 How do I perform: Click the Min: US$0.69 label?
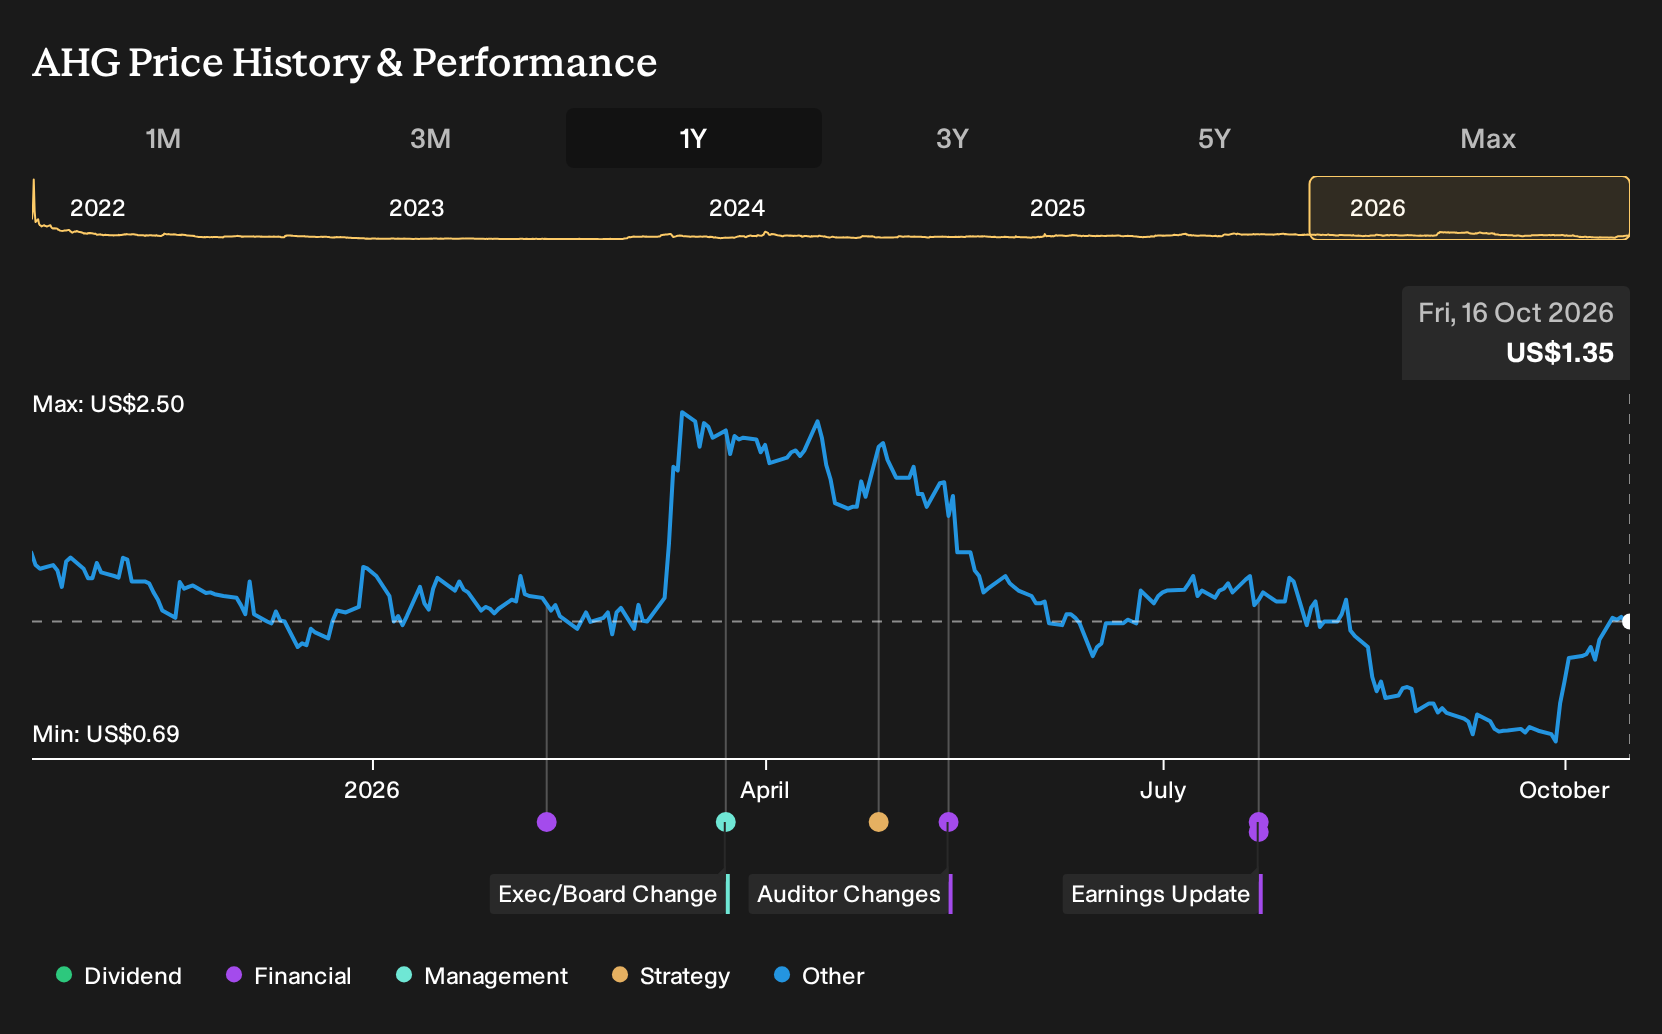click(x=106, y=734)
